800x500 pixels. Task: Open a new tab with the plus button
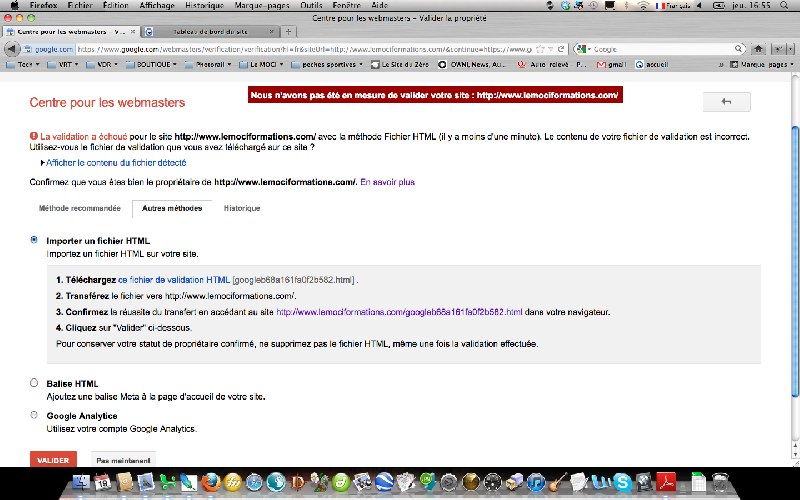pyautogui.click(x=289, y=32)
